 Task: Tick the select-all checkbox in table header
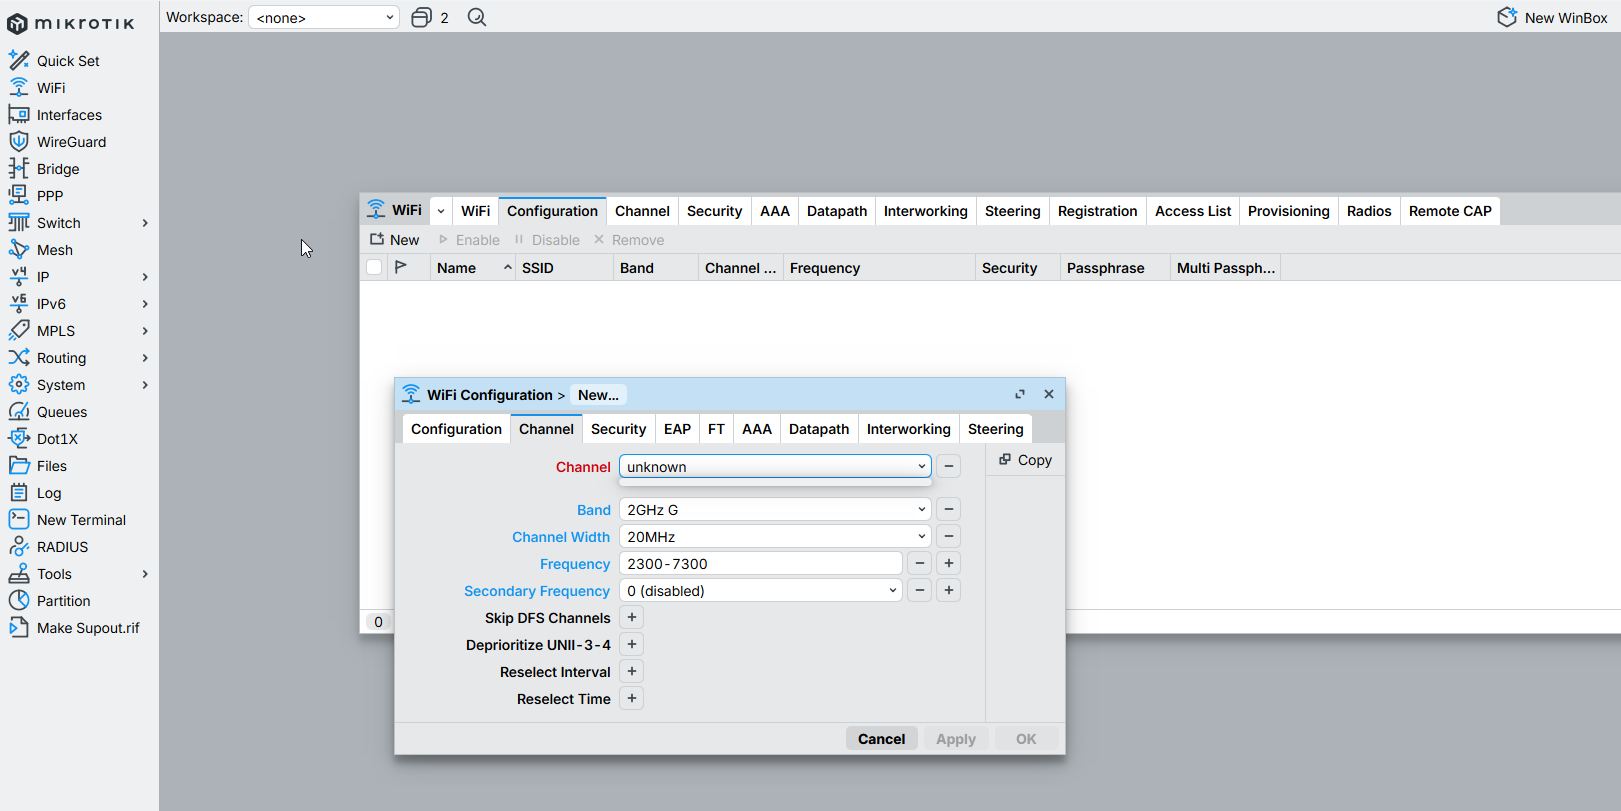tap(374, 268)
